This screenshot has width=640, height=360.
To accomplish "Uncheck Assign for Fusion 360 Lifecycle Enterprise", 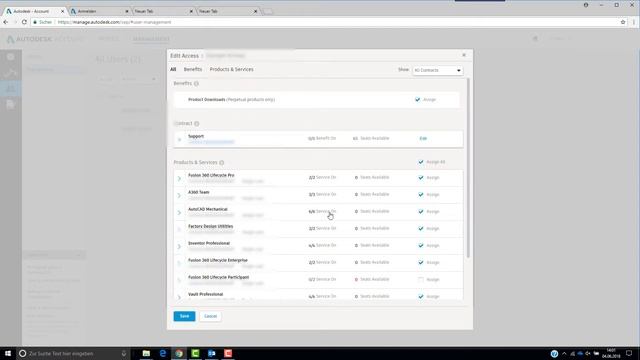I will (421, 262).
